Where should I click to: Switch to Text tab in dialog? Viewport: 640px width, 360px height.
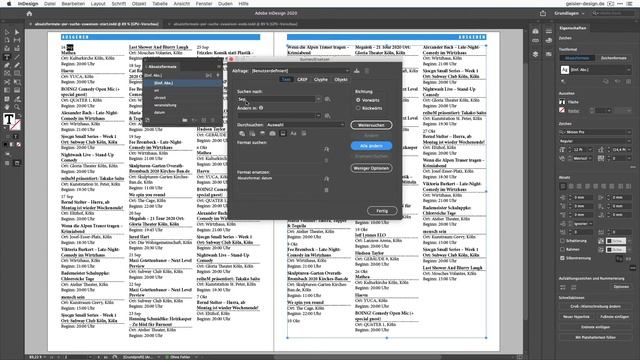pyautogui.click(x=286, y=80)
